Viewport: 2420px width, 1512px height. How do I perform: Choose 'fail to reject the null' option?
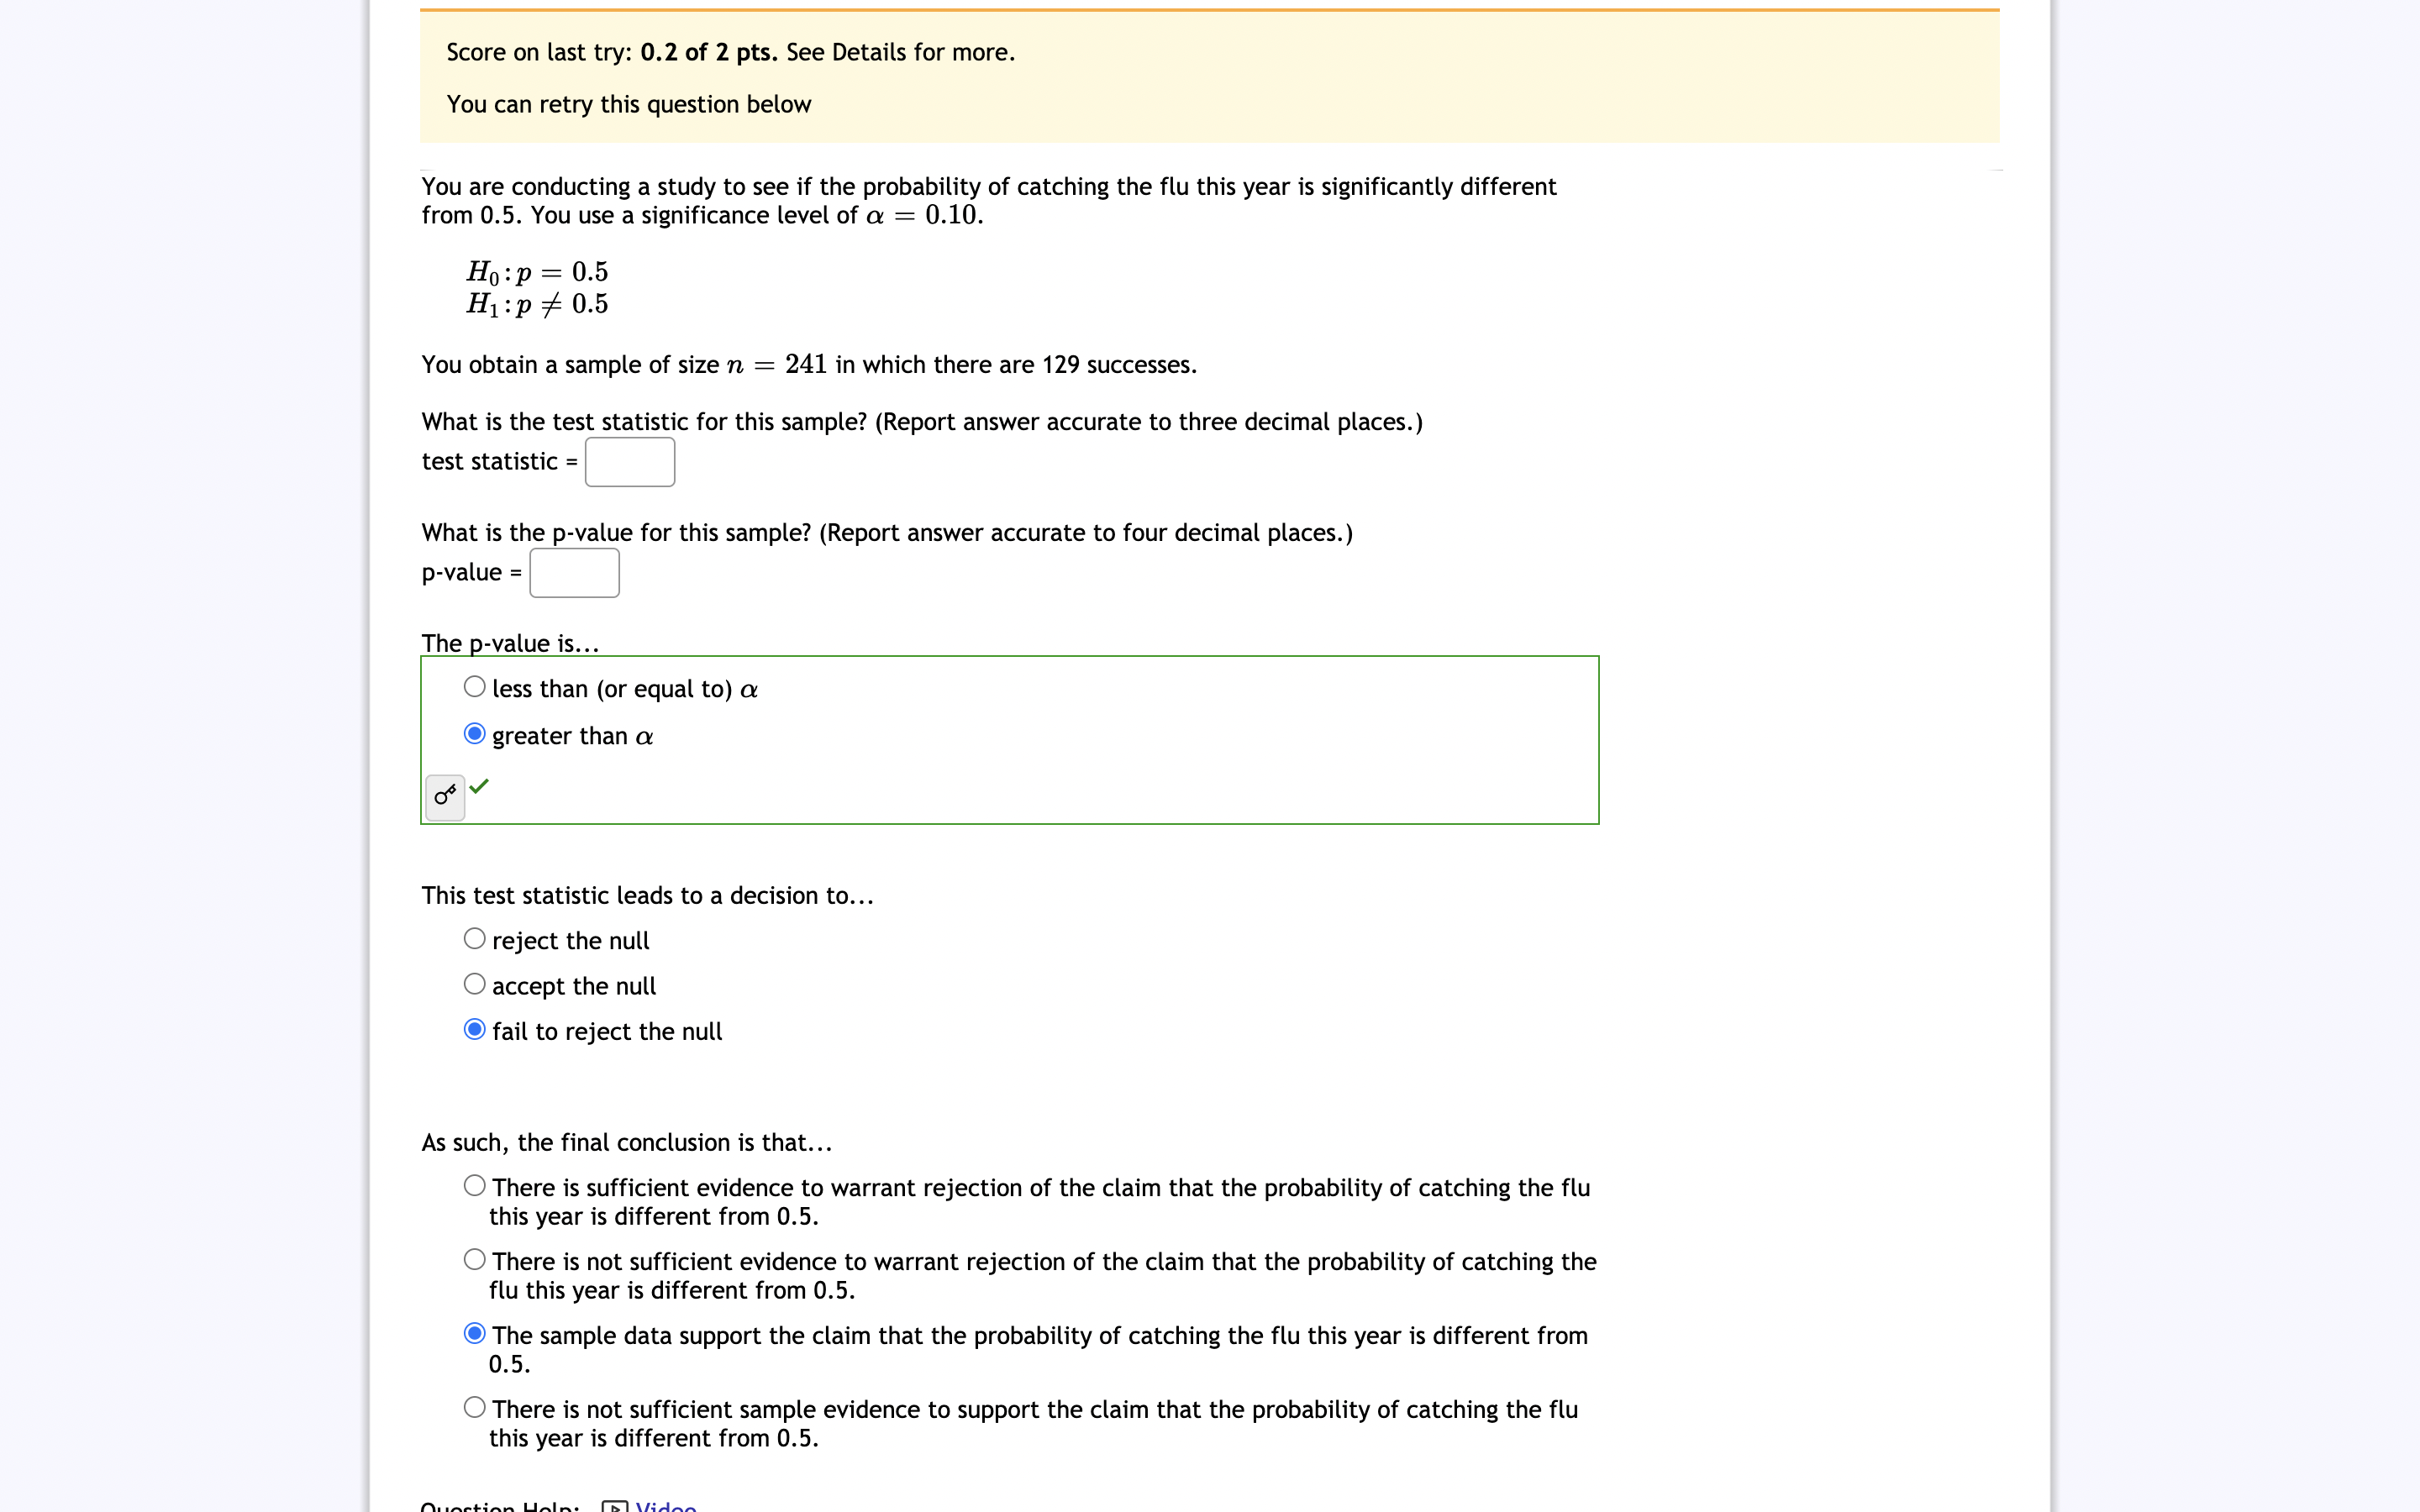point(475,1030)
